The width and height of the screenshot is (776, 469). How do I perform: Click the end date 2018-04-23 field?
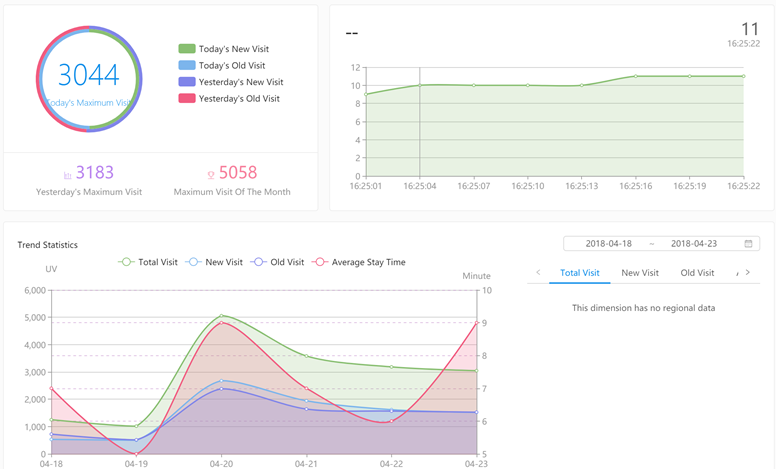coord(696,244)
